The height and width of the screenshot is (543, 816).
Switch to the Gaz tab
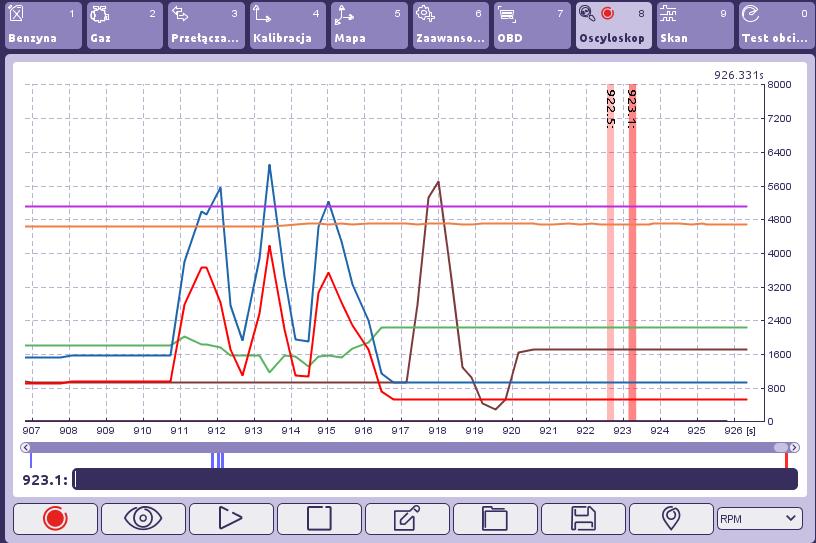(x=125, y=25)
